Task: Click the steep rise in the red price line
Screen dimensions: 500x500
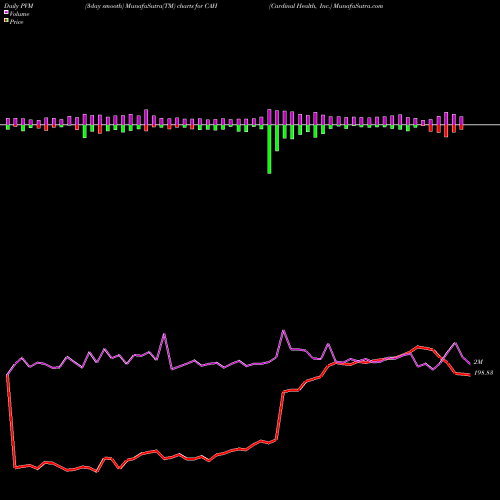Action: (280, 416)
